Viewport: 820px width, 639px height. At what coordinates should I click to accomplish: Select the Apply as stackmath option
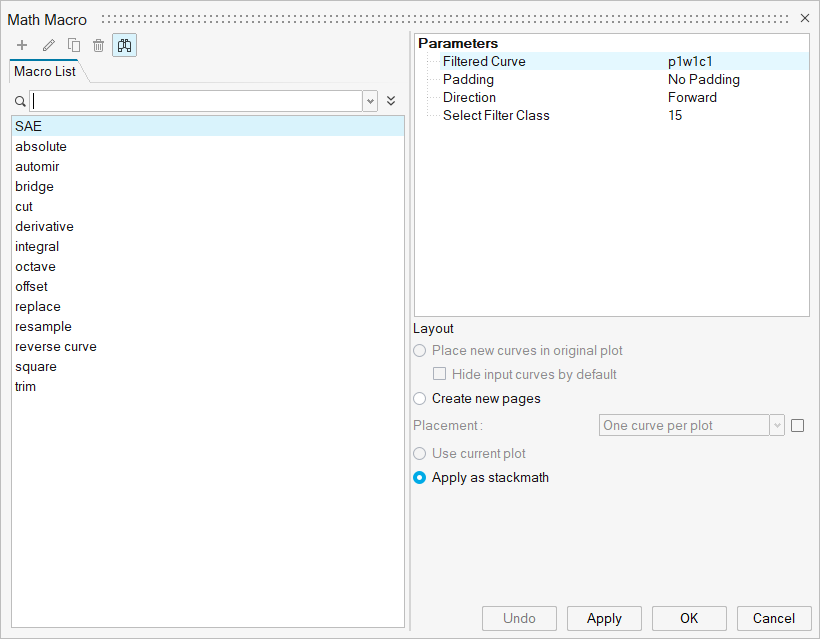[420, 478]
